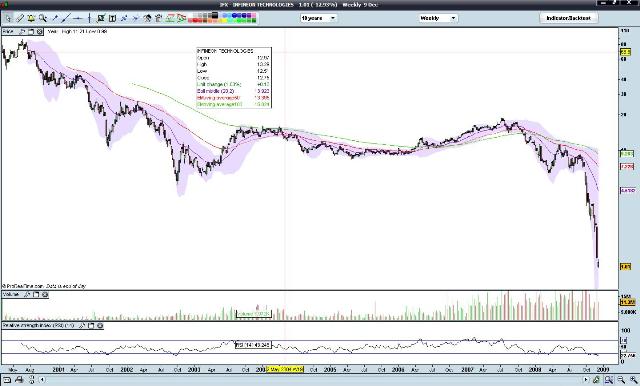The width and height of the screenshot is (640, 386).
Task: Open the Indicator/Backtest button
Action: click(569, 18)
